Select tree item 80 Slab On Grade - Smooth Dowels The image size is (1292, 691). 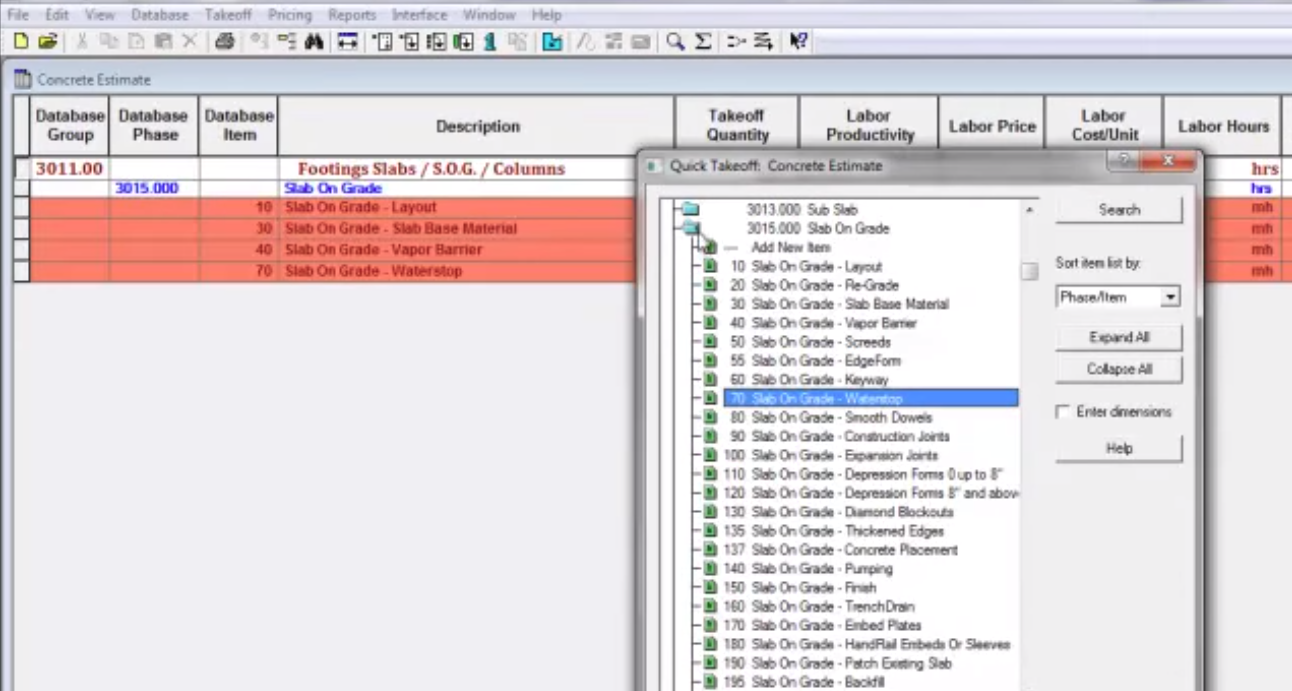[x=831, y=418]
